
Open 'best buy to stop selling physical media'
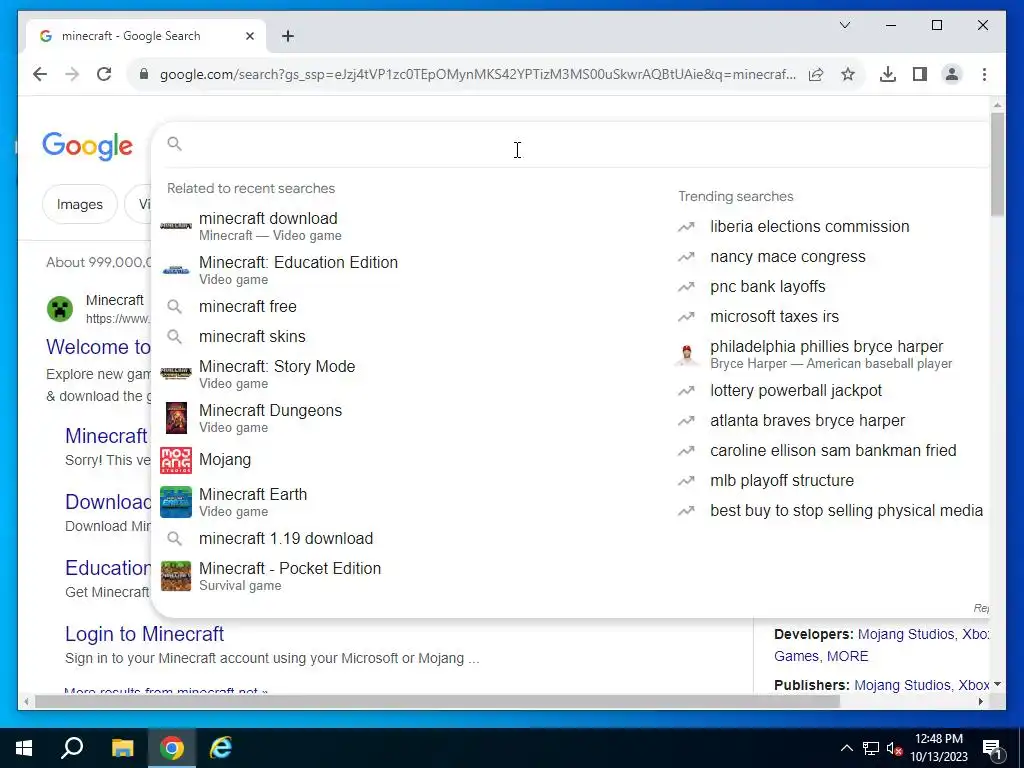point(831,511)
